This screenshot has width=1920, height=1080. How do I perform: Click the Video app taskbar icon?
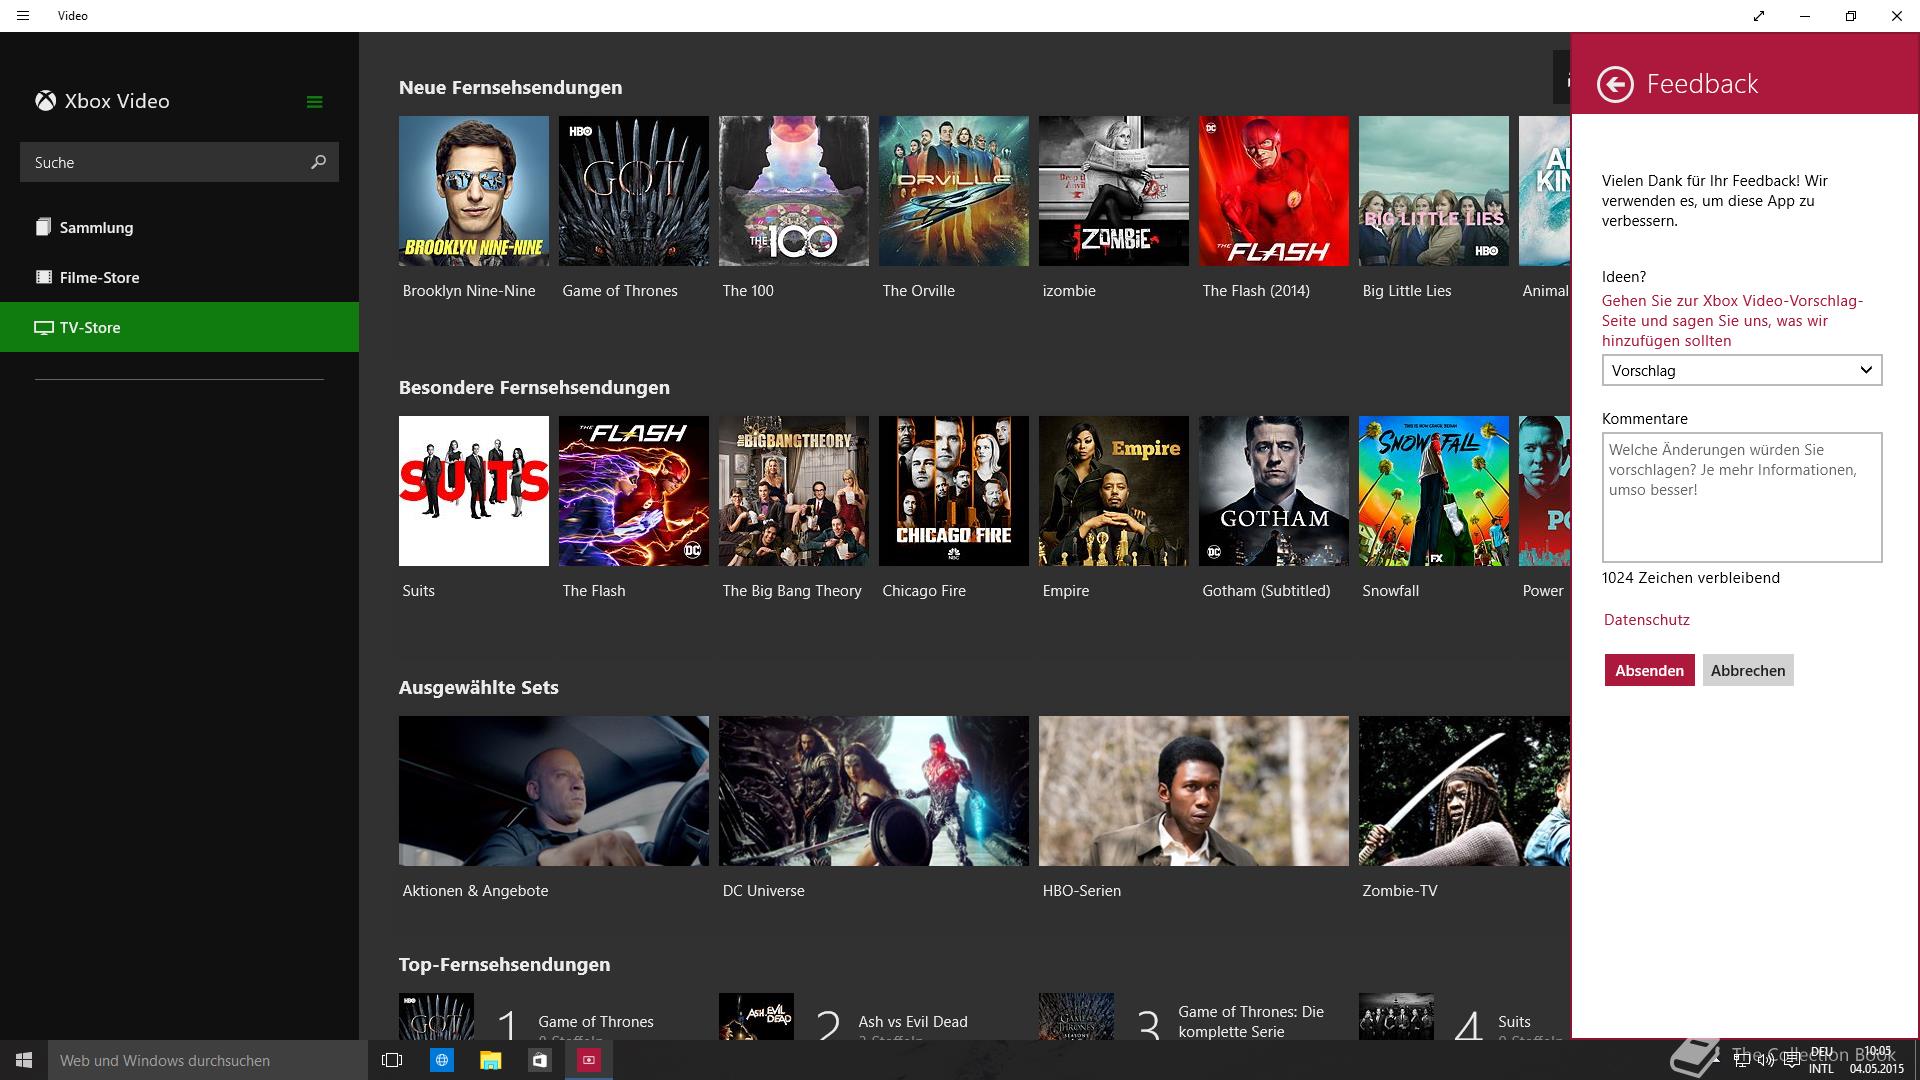pos(589,1060)
